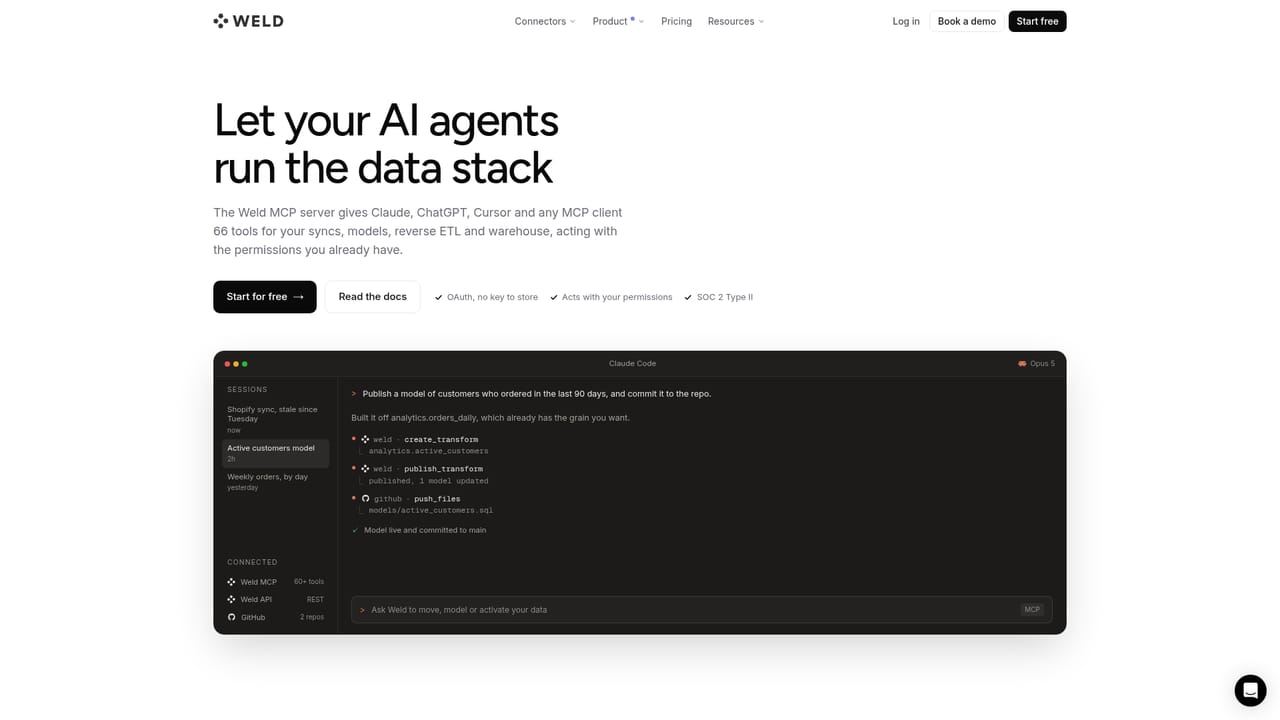
Task: Expand the Resources dropdown
Action: (736, 21)
